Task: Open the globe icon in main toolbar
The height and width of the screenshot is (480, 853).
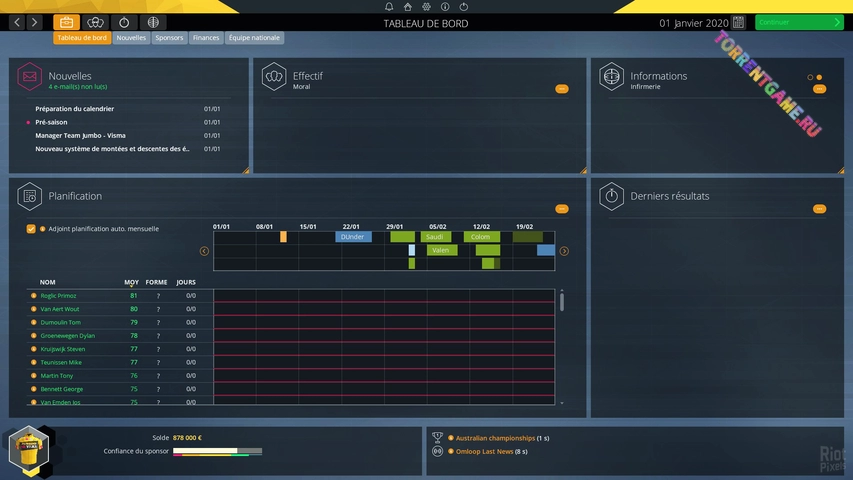Action: pyautogui.click(x=152, y=22)
